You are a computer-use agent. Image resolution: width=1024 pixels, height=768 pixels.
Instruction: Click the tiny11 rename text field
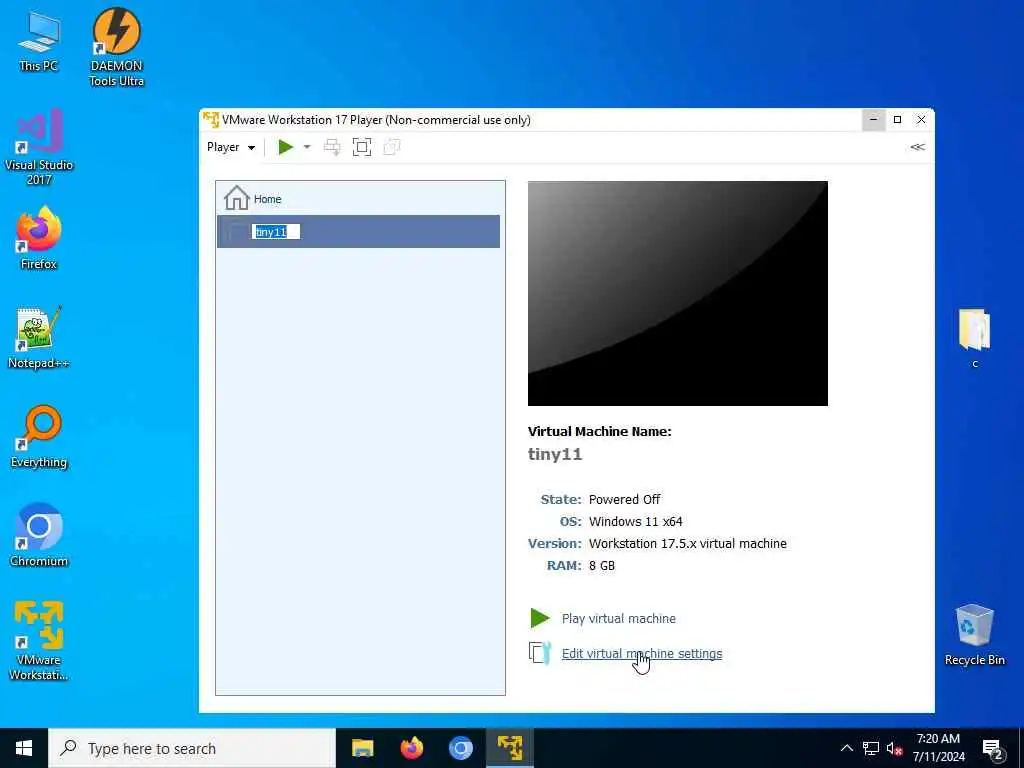point(276,232)
